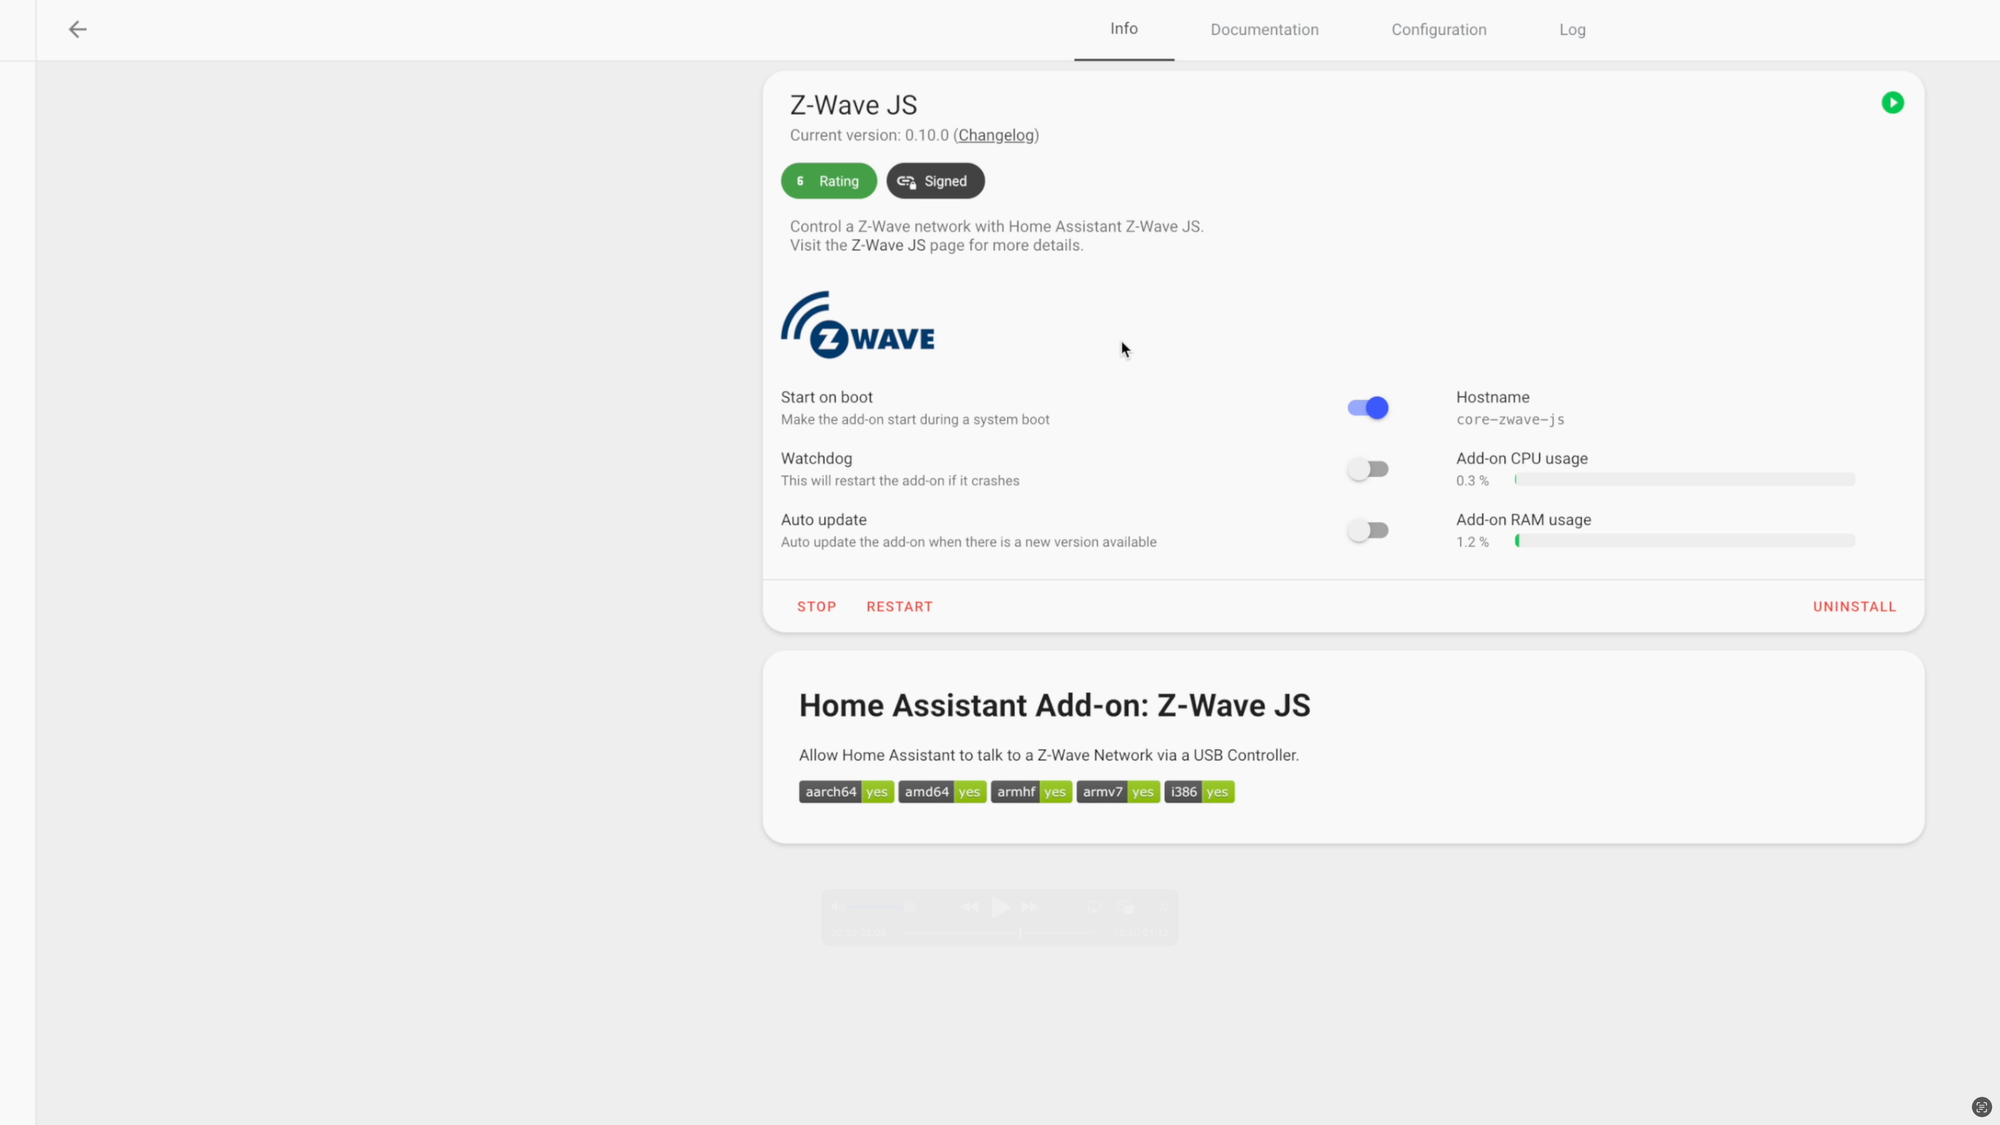
Task: Click the armv7 yes badge
Action: tap(1118, 792)
